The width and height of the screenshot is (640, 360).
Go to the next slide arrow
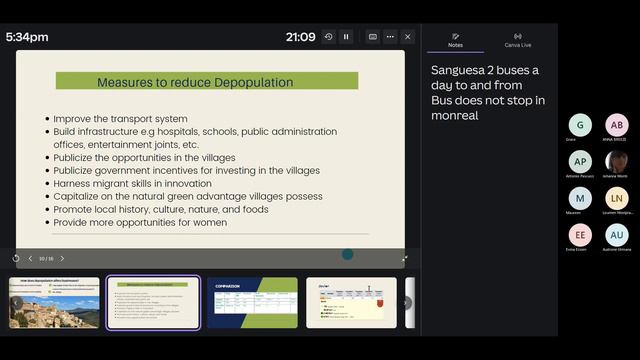point(62,258)
